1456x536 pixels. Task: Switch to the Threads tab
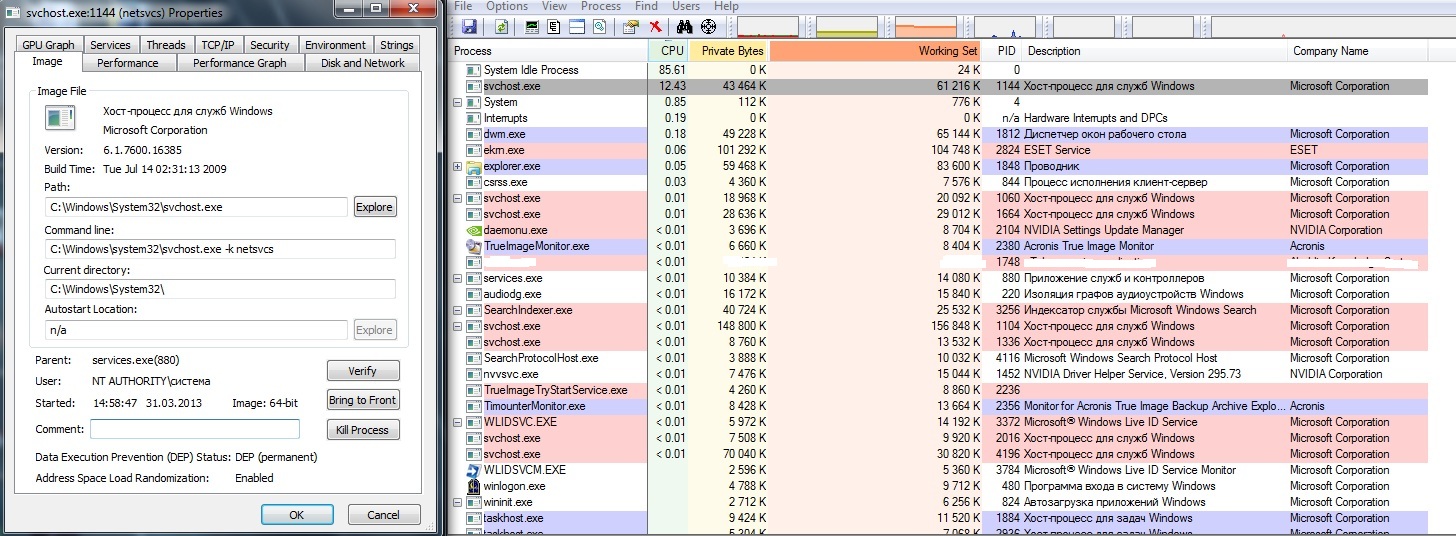coord(166,45)
